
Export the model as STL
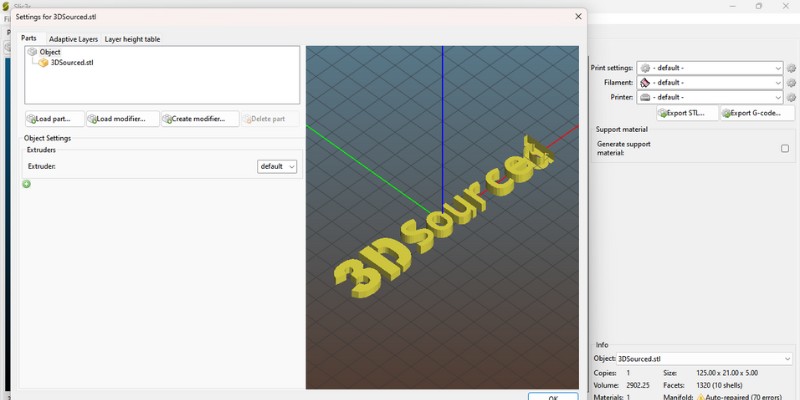point(687,114)
